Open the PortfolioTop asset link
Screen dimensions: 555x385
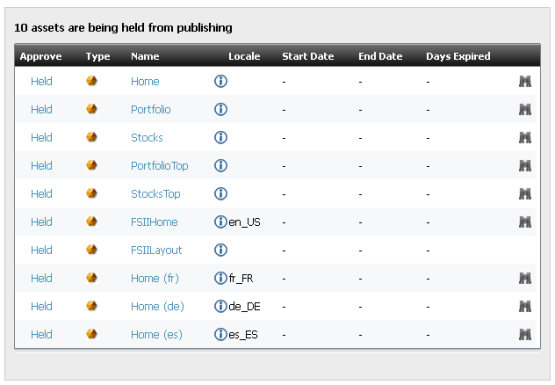pos(160,166)
